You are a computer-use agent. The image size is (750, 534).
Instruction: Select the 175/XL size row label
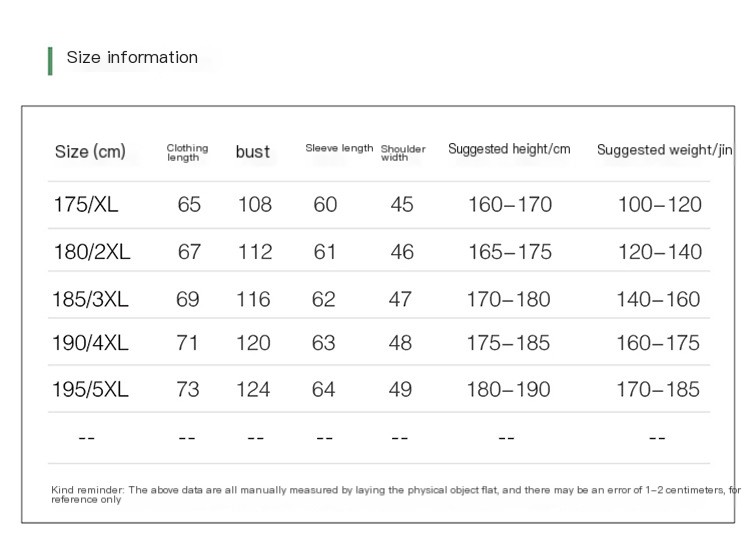pyautogui.click(x=86, y=205)
